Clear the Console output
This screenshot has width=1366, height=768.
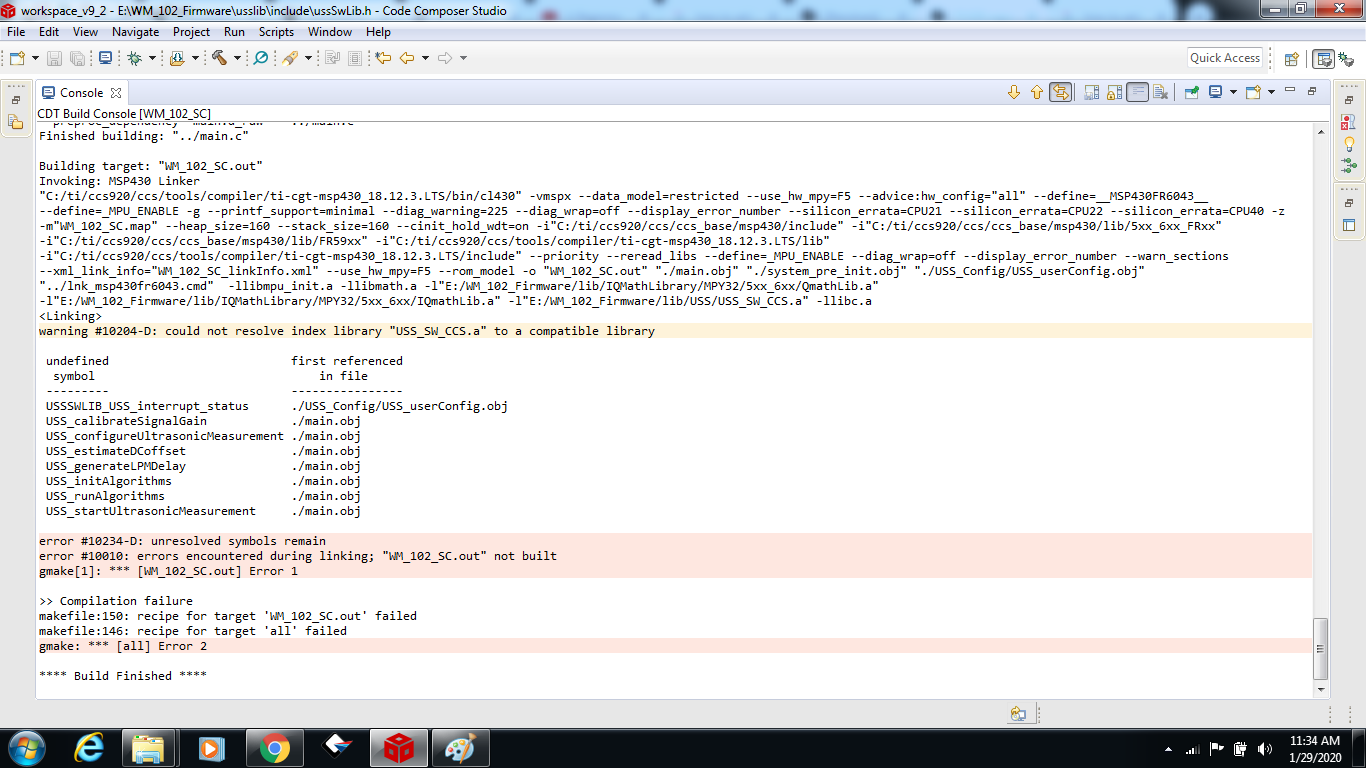click(1161, 90)
